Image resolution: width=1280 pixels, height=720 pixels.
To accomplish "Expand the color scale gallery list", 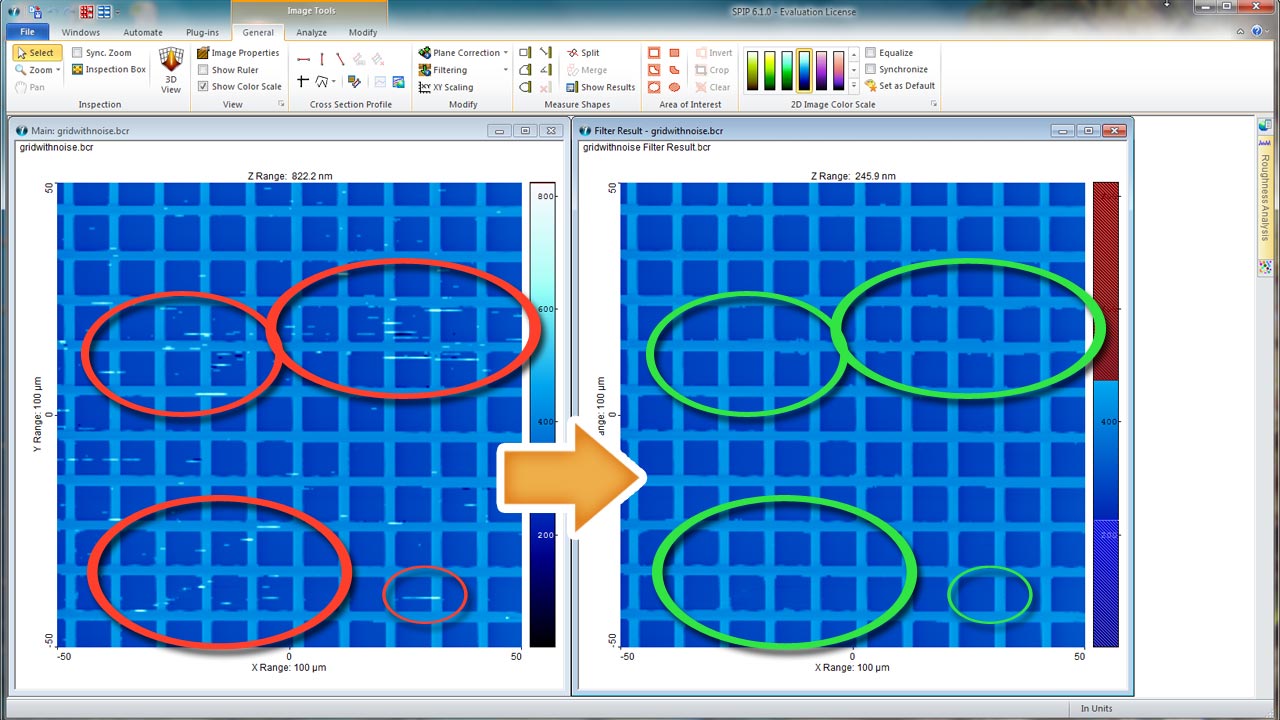I will pyautogui.click(x=853, y=86).
